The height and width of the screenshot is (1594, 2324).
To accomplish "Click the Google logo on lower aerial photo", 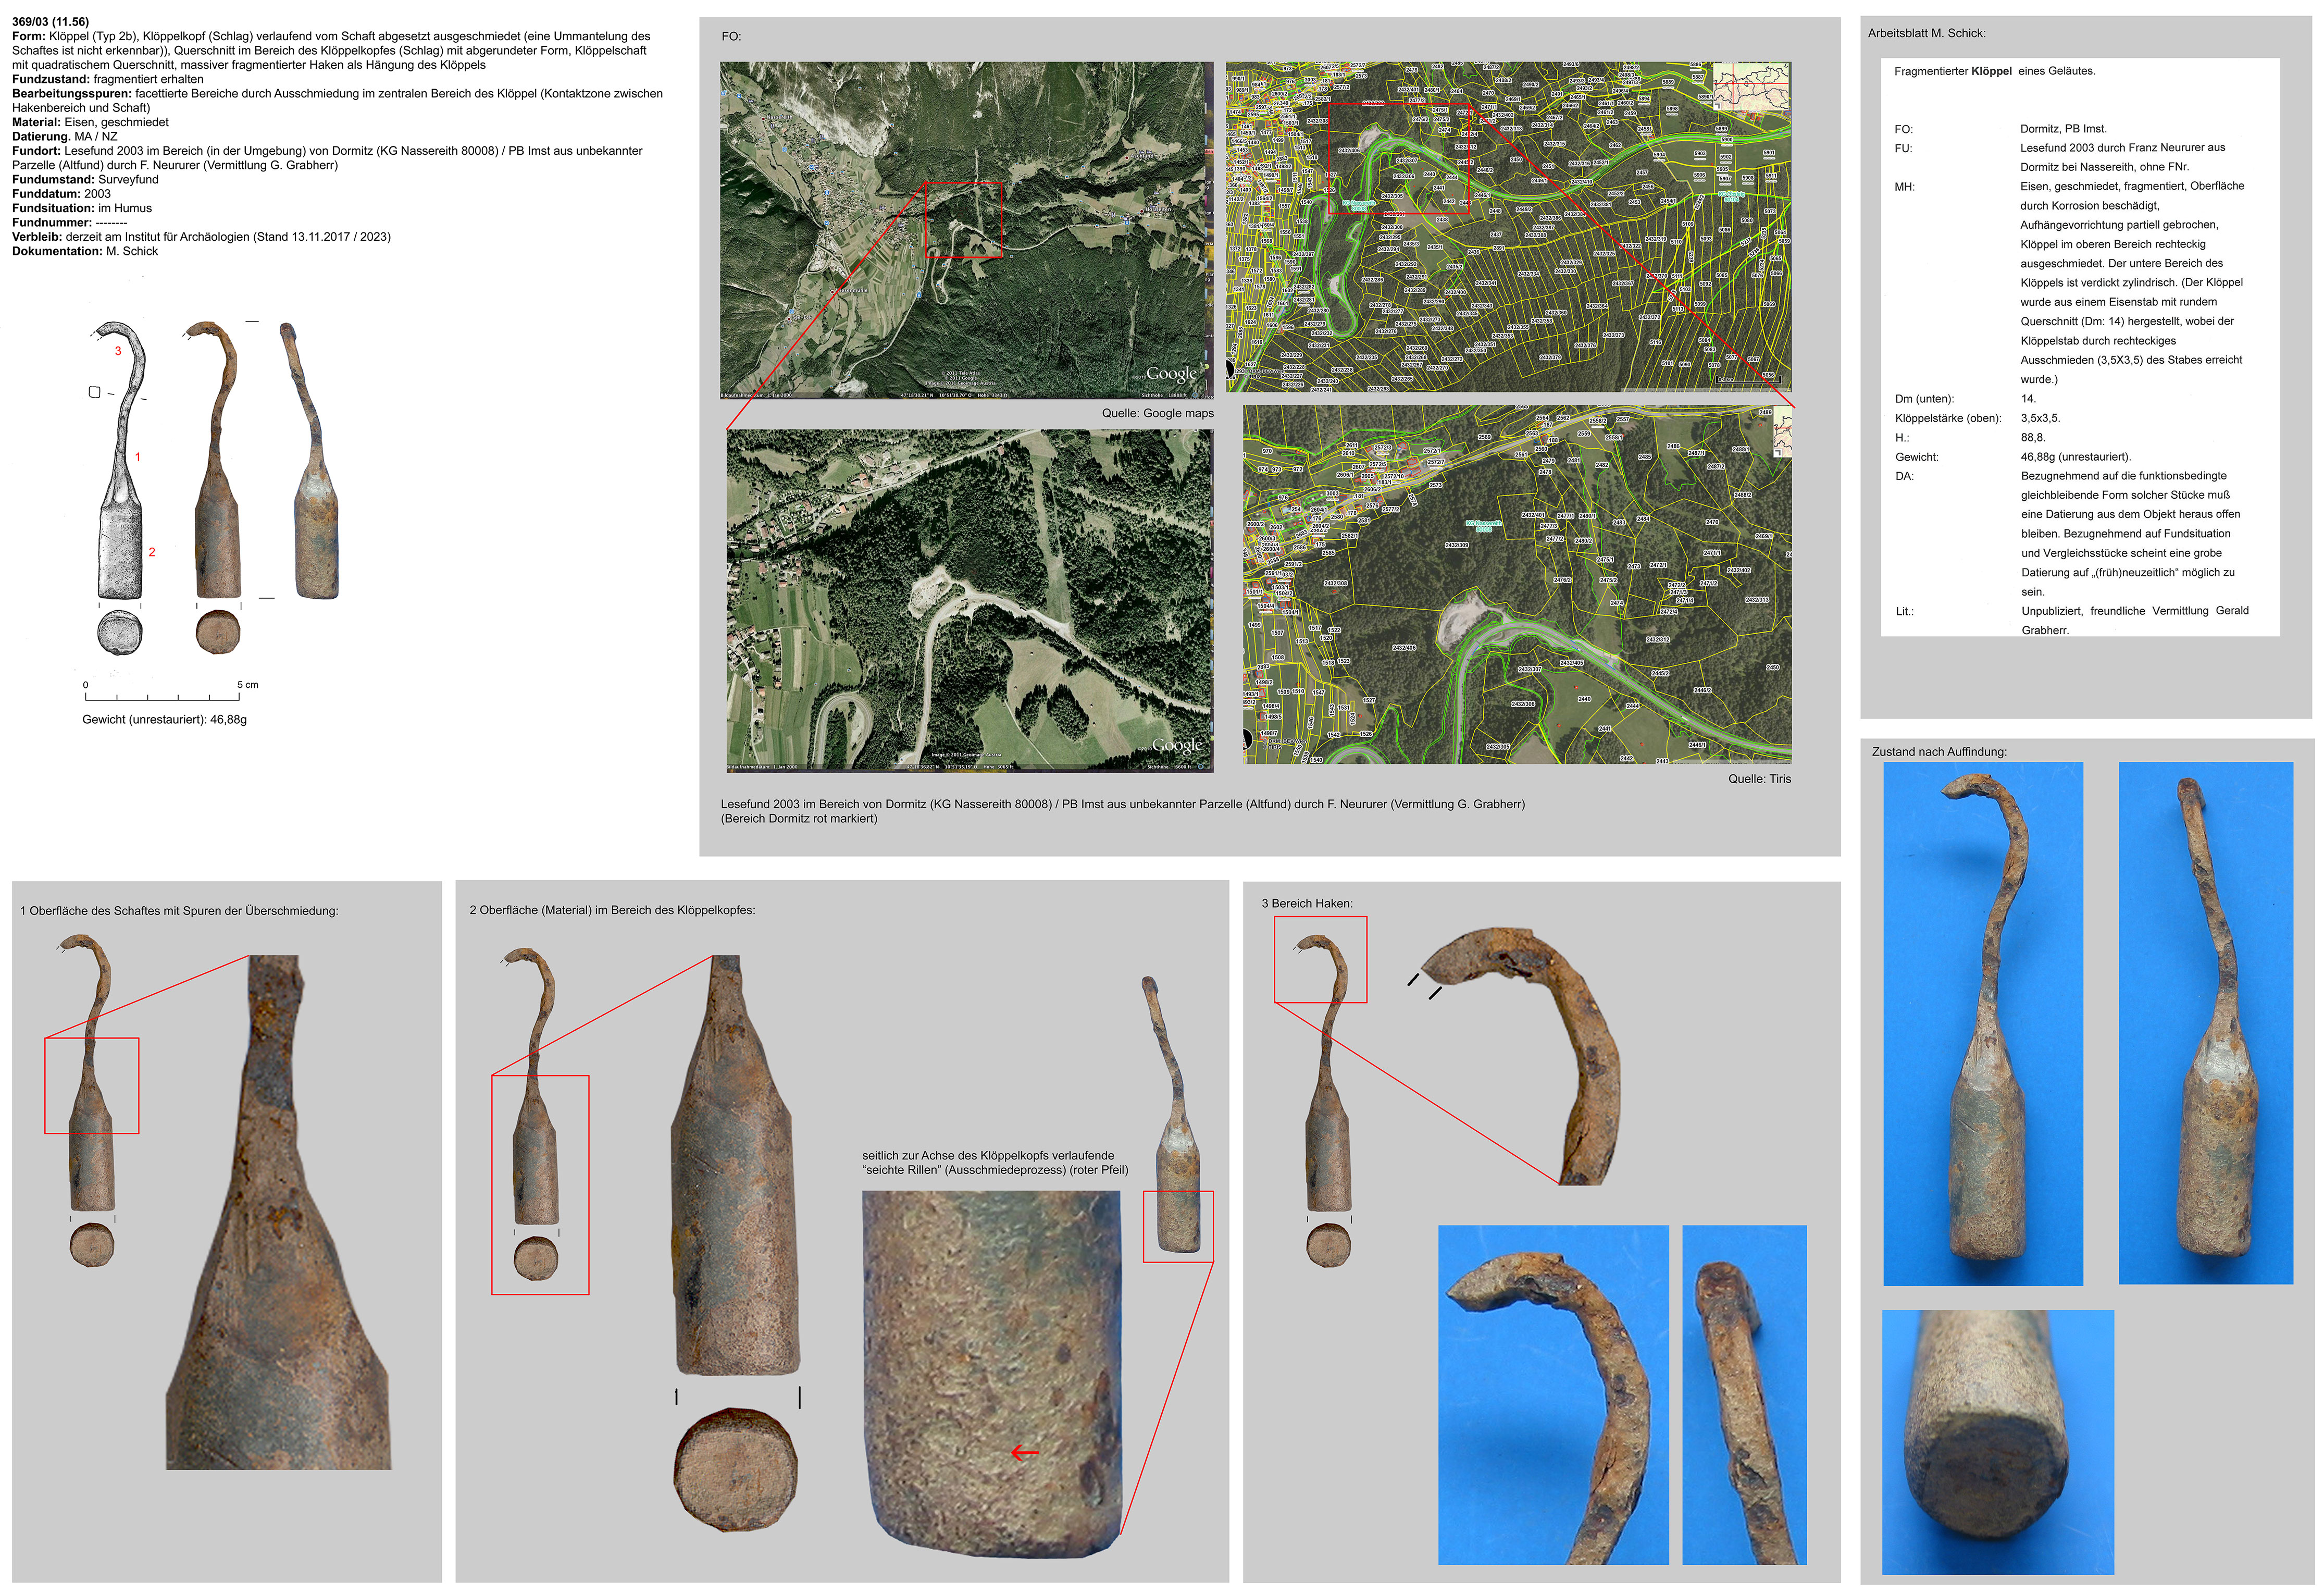I will (x=1177, y=745).
